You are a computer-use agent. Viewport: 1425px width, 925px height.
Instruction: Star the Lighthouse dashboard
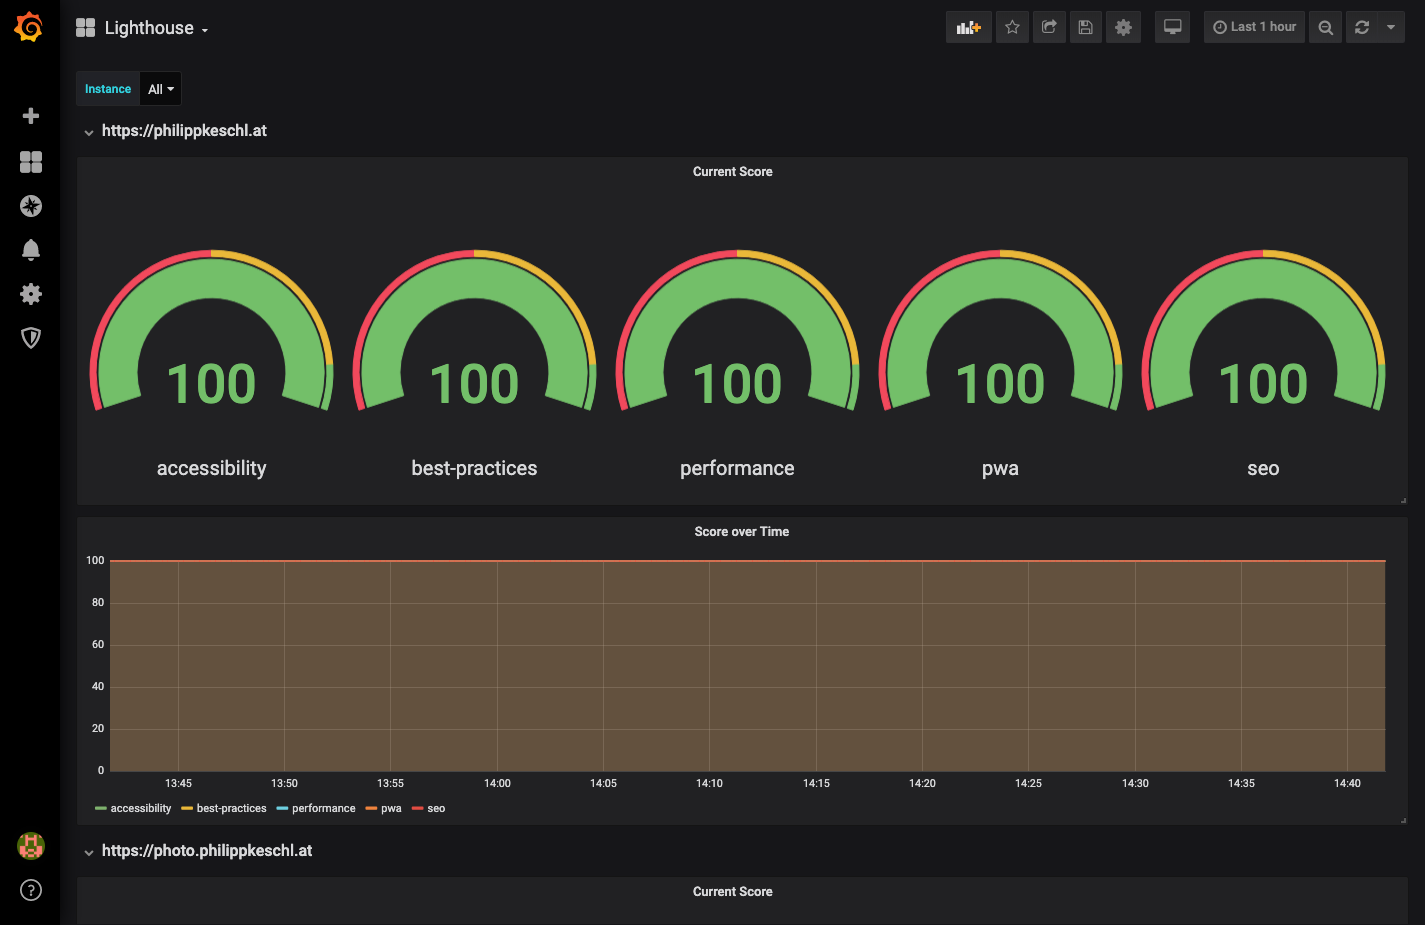point(1013,27)
